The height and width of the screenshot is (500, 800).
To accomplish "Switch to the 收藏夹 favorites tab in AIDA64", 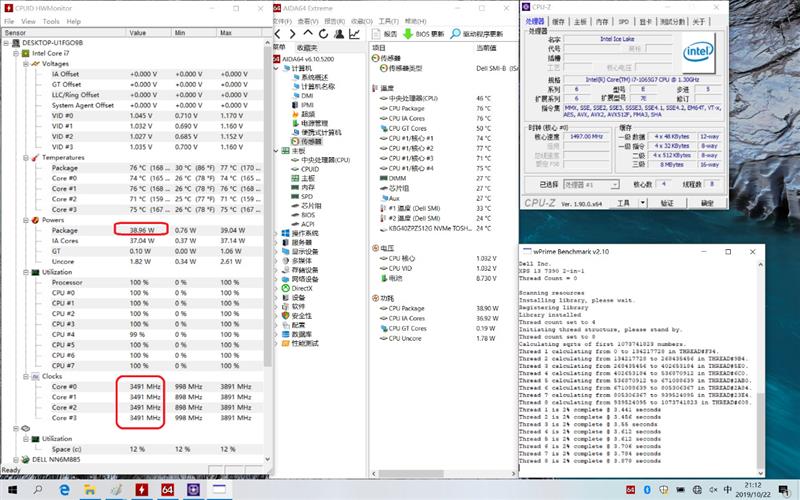I will 307,47.
